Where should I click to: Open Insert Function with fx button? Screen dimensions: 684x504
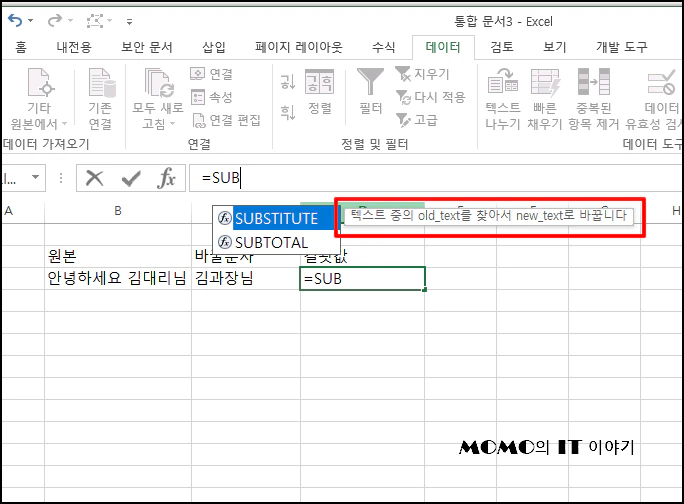[x=166, y=178]
